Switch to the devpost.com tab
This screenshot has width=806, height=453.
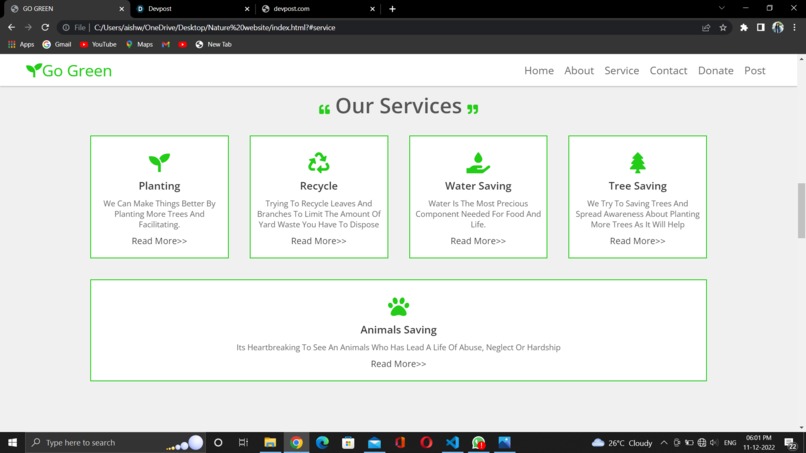pyautogui.click(x=318, y=9)
